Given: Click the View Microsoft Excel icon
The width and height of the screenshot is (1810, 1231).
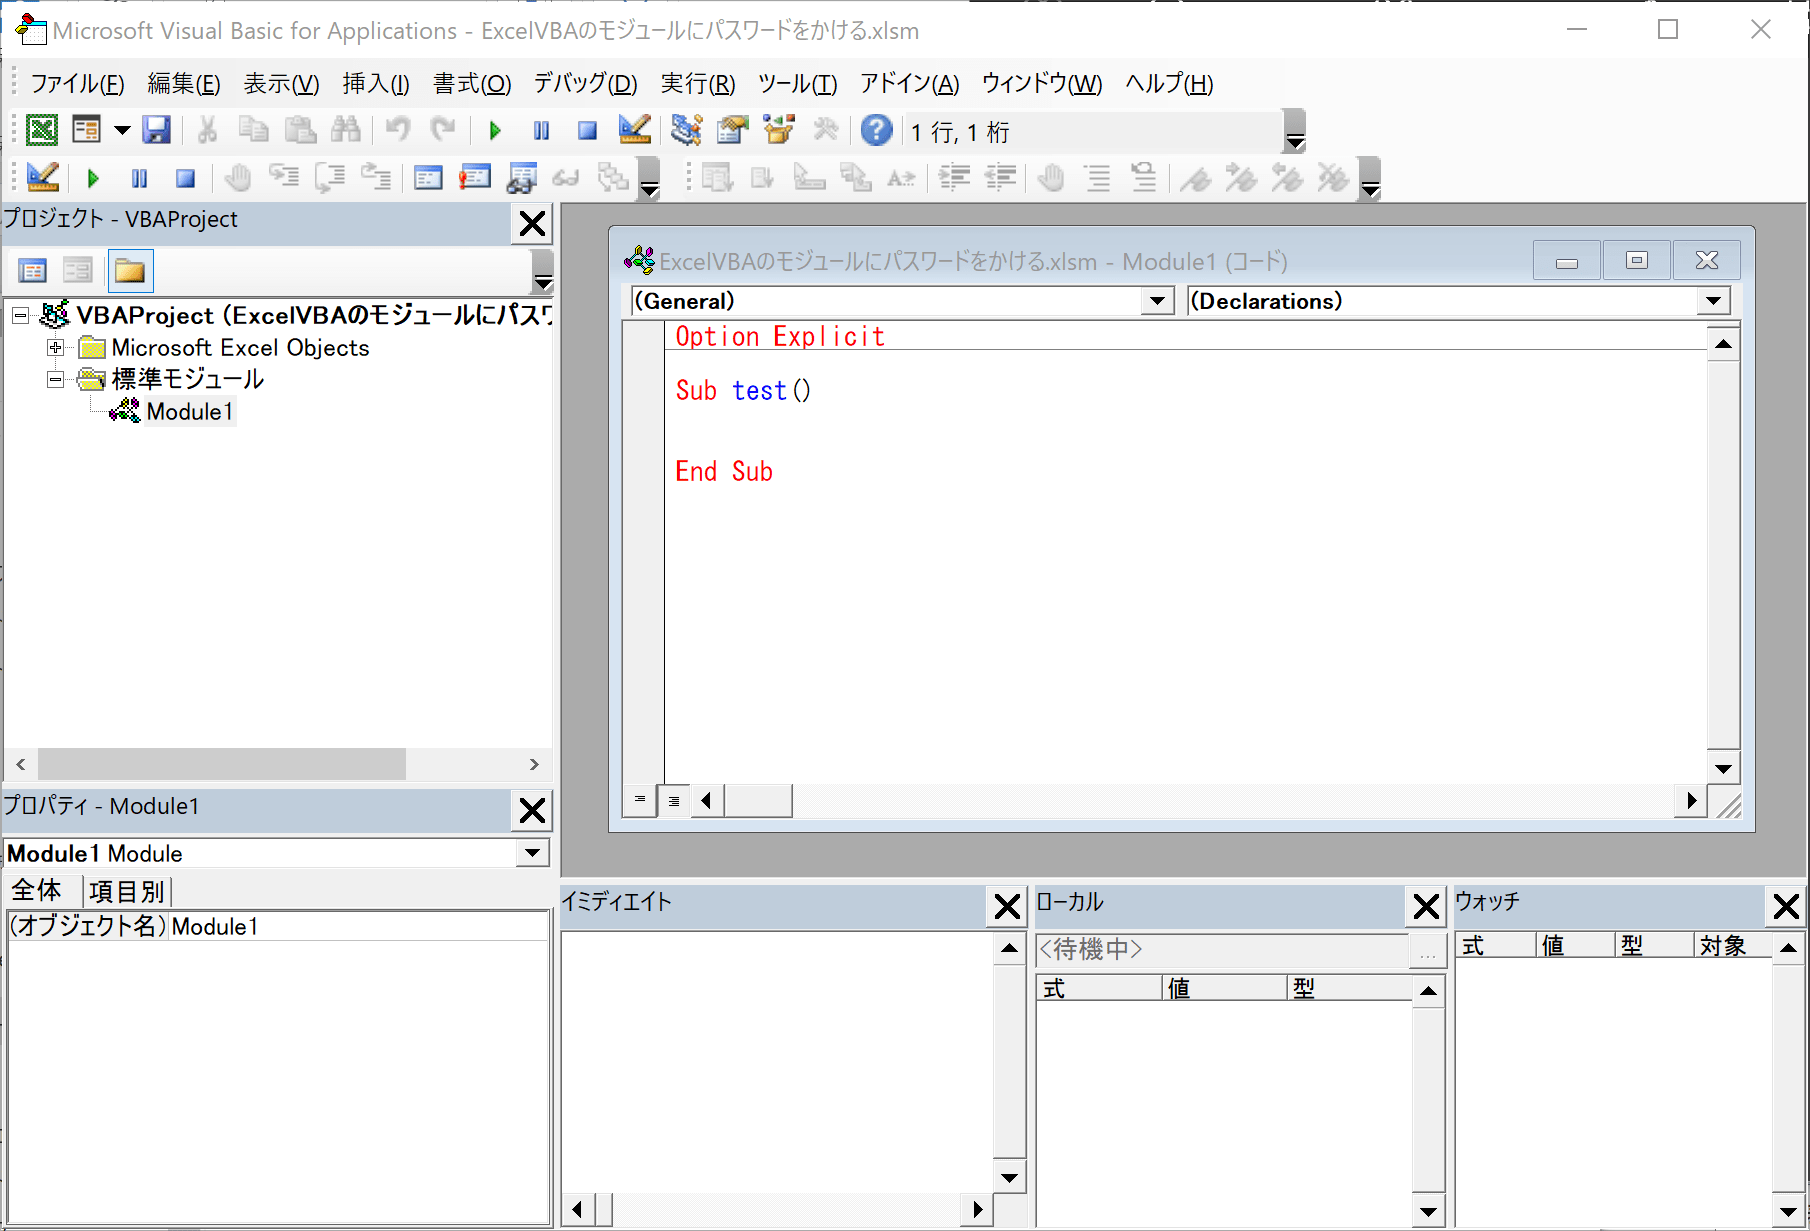Looking at the screenshot, I should click(x=41, y=130).
